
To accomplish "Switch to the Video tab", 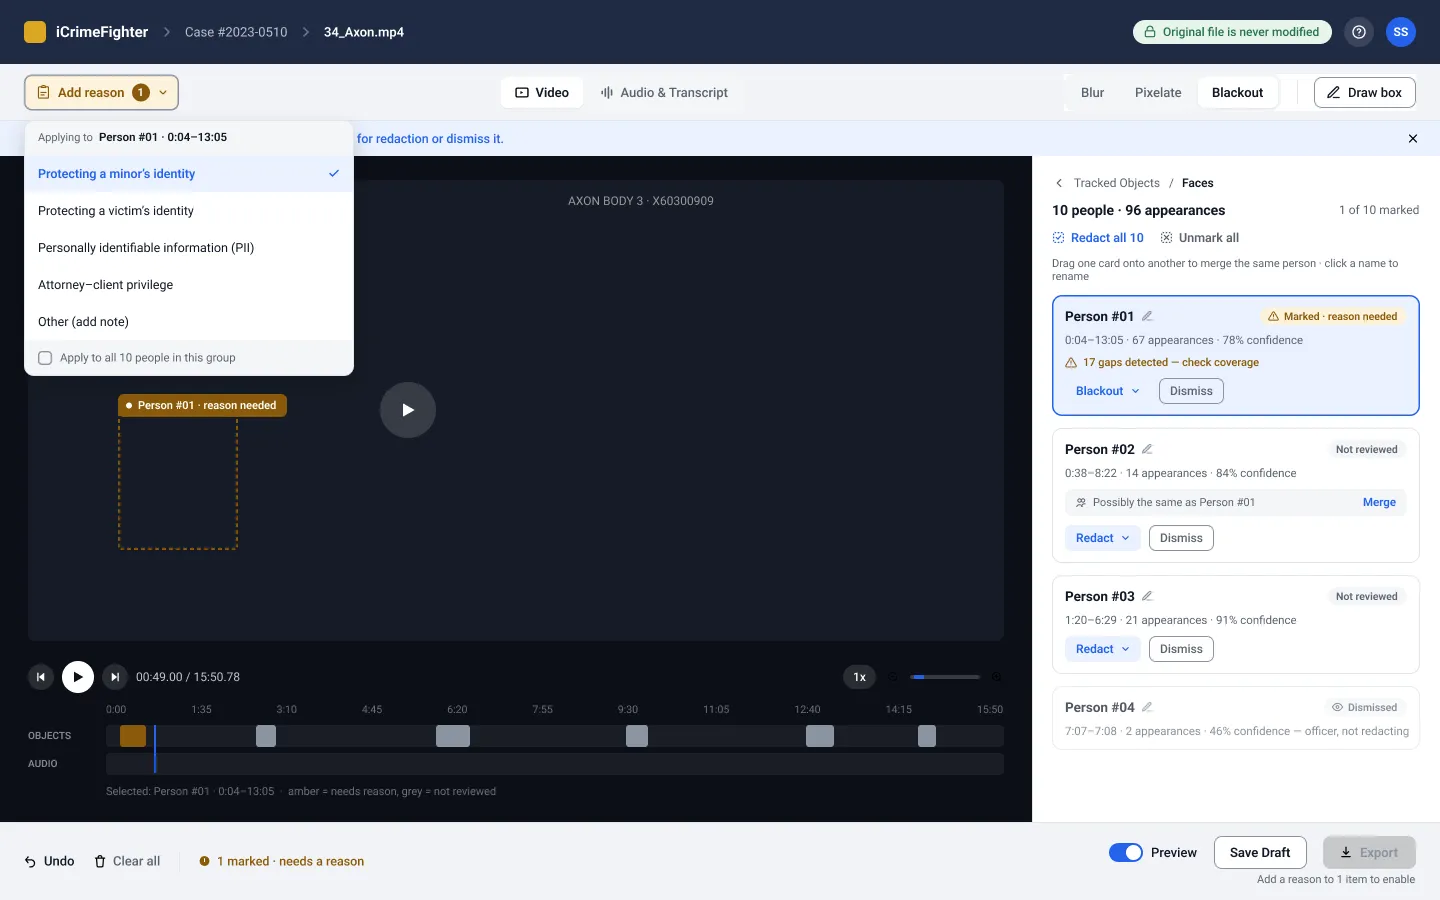I will (x=542, y=92).
